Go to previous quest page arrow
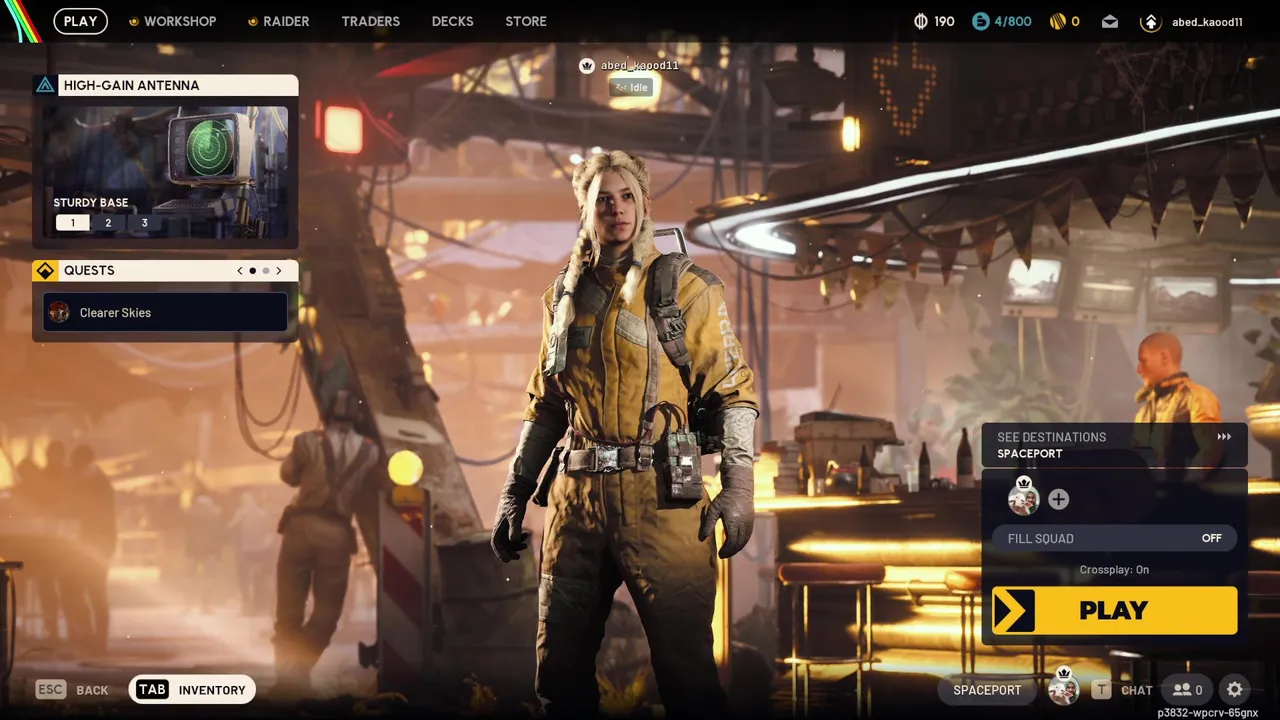The height and width of the screenshot is (720, 1280). (x=240, y=271)
